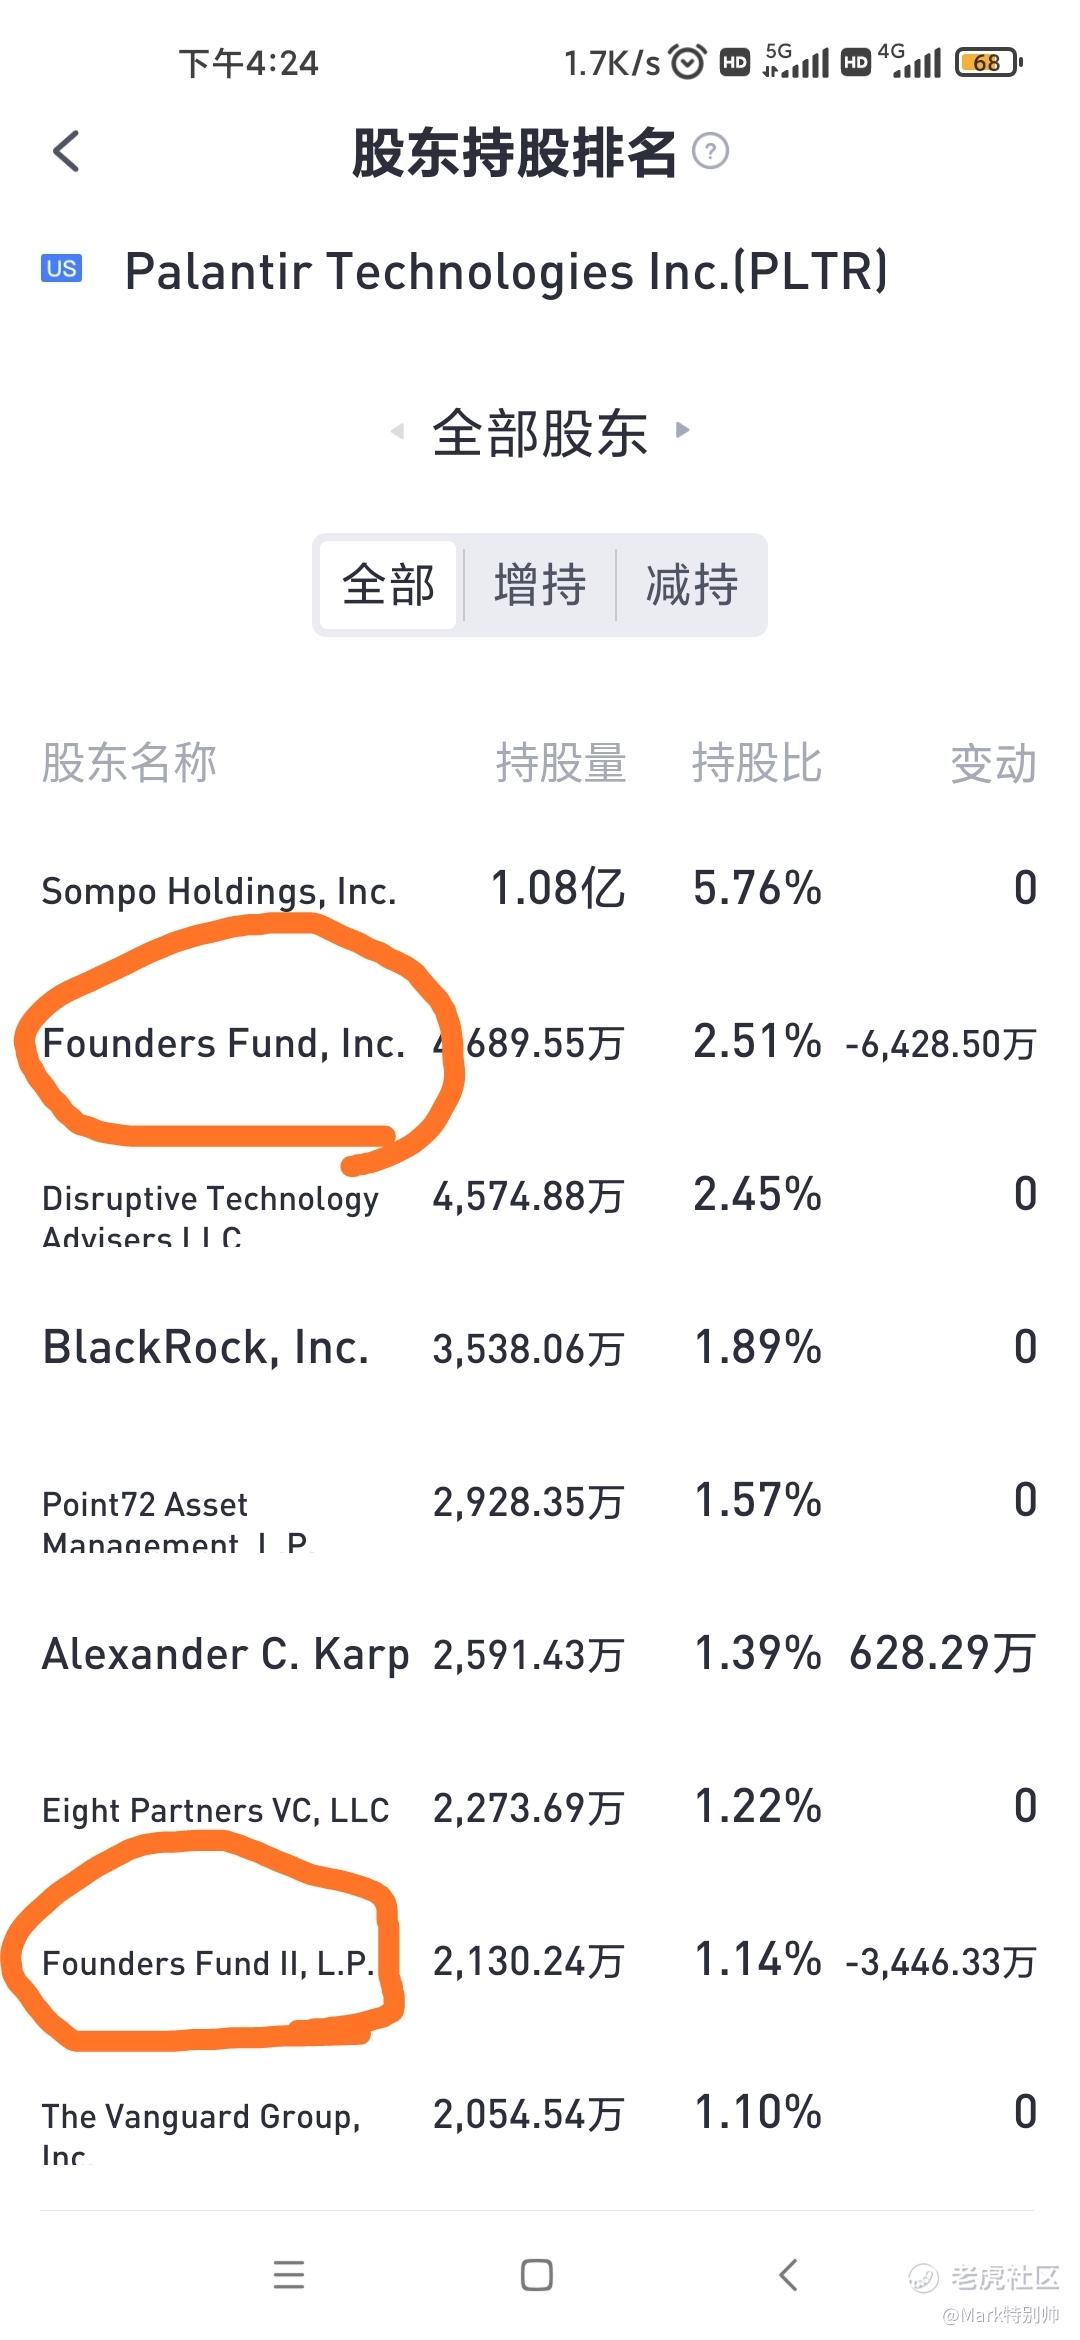Viewport: 1080px width, 2340px height.
Task: Switch to the 减持 filter tab
Action: coord(692,585)
